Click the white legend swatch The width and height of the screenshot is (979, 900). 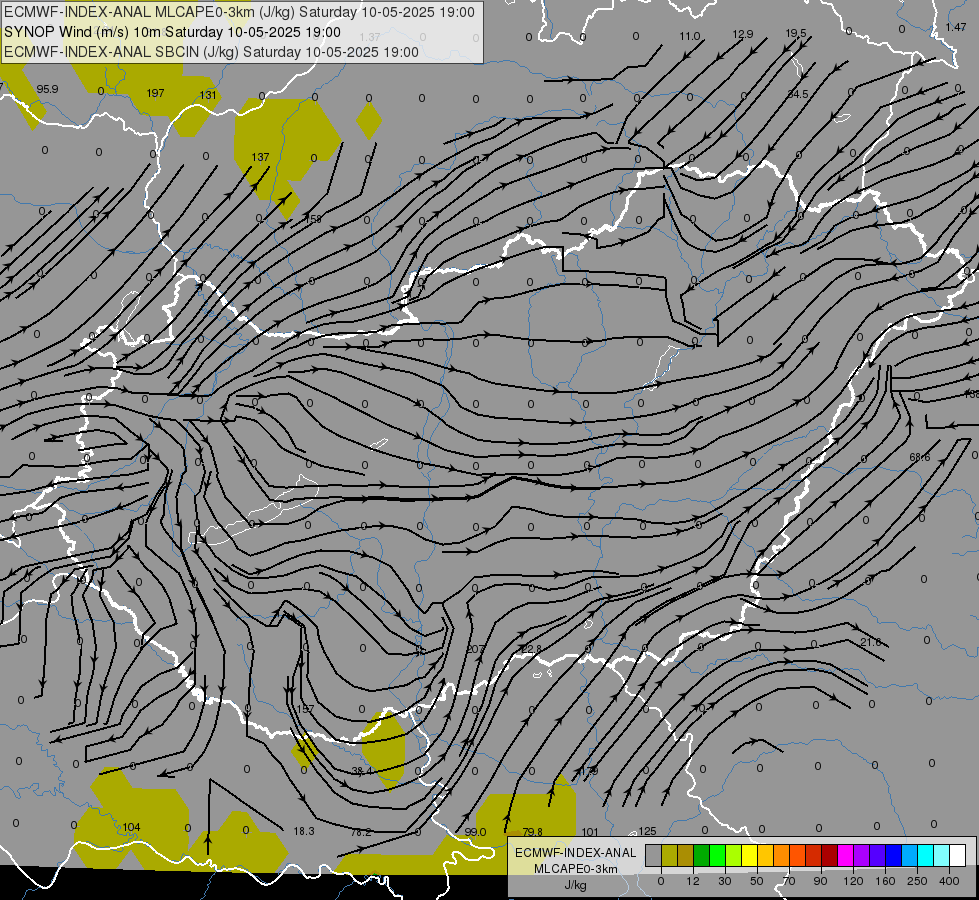coord(957,855)
